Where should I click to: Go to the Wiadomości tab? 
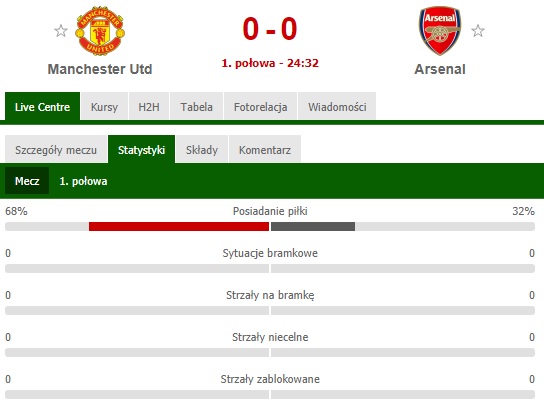click(x=337, y=107)
